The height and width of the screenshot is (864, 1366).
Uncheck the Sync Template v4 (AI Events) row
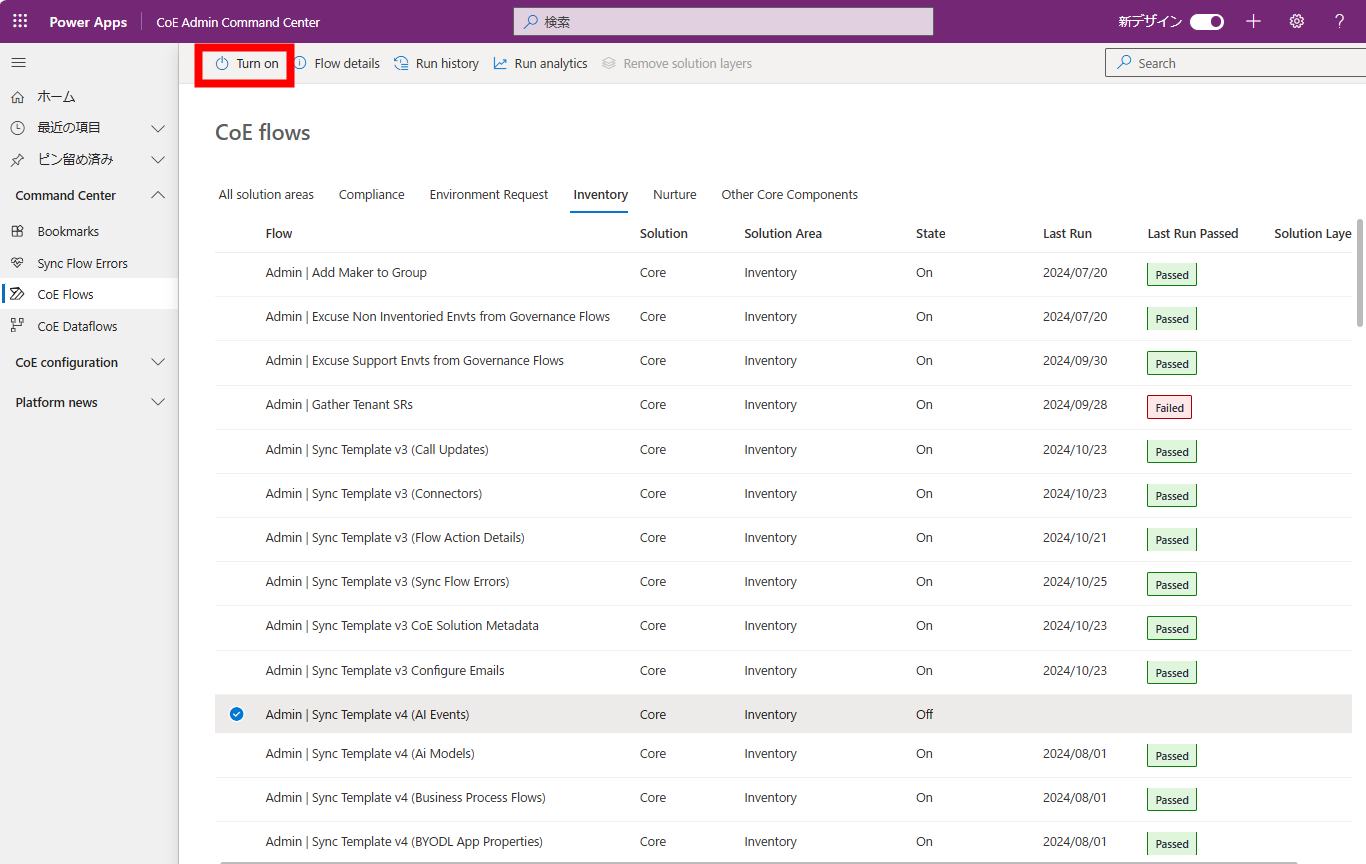[x=236, y=714]
